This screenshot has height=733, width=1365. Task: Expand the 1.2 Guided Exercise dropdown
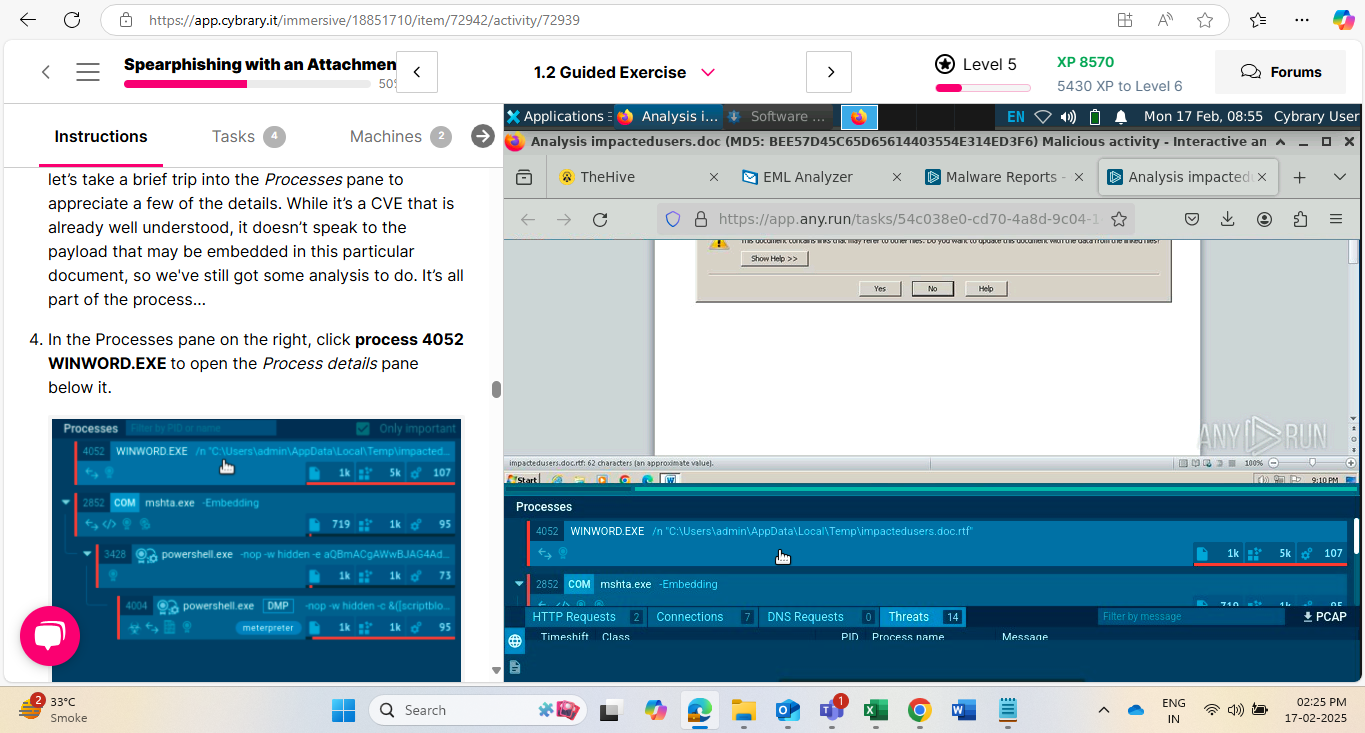(x=708, y=72)
